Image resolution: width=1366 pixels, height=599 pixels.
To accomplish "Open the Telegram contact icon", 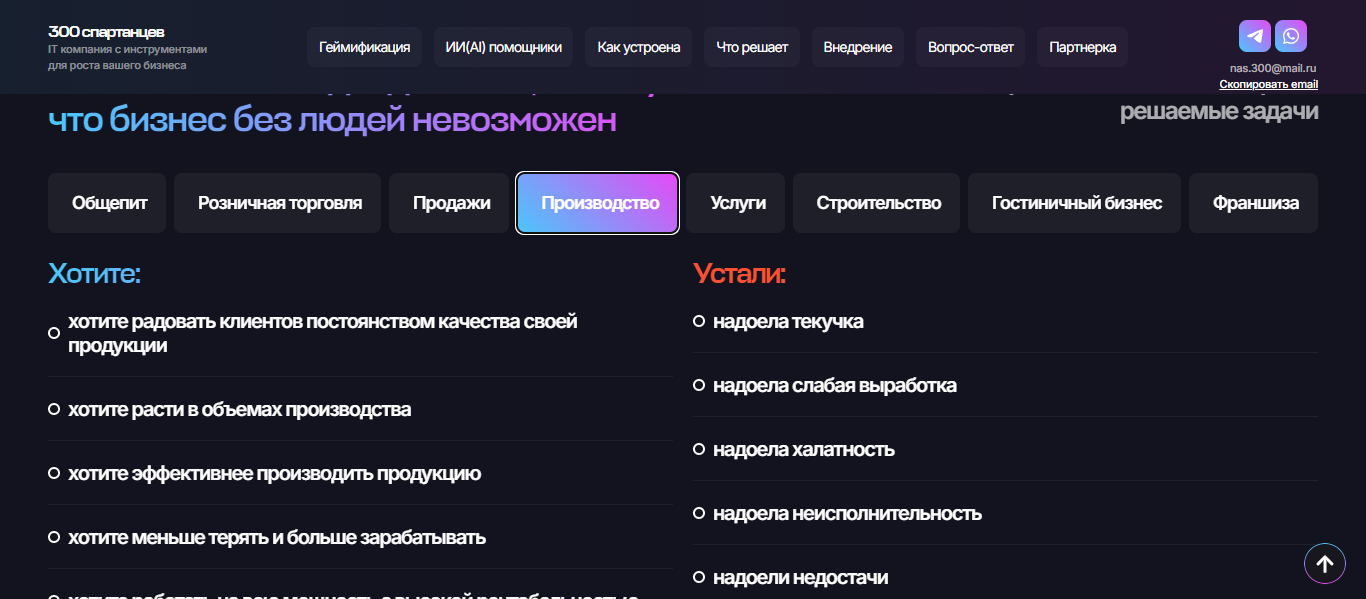I will [1255, 36].
